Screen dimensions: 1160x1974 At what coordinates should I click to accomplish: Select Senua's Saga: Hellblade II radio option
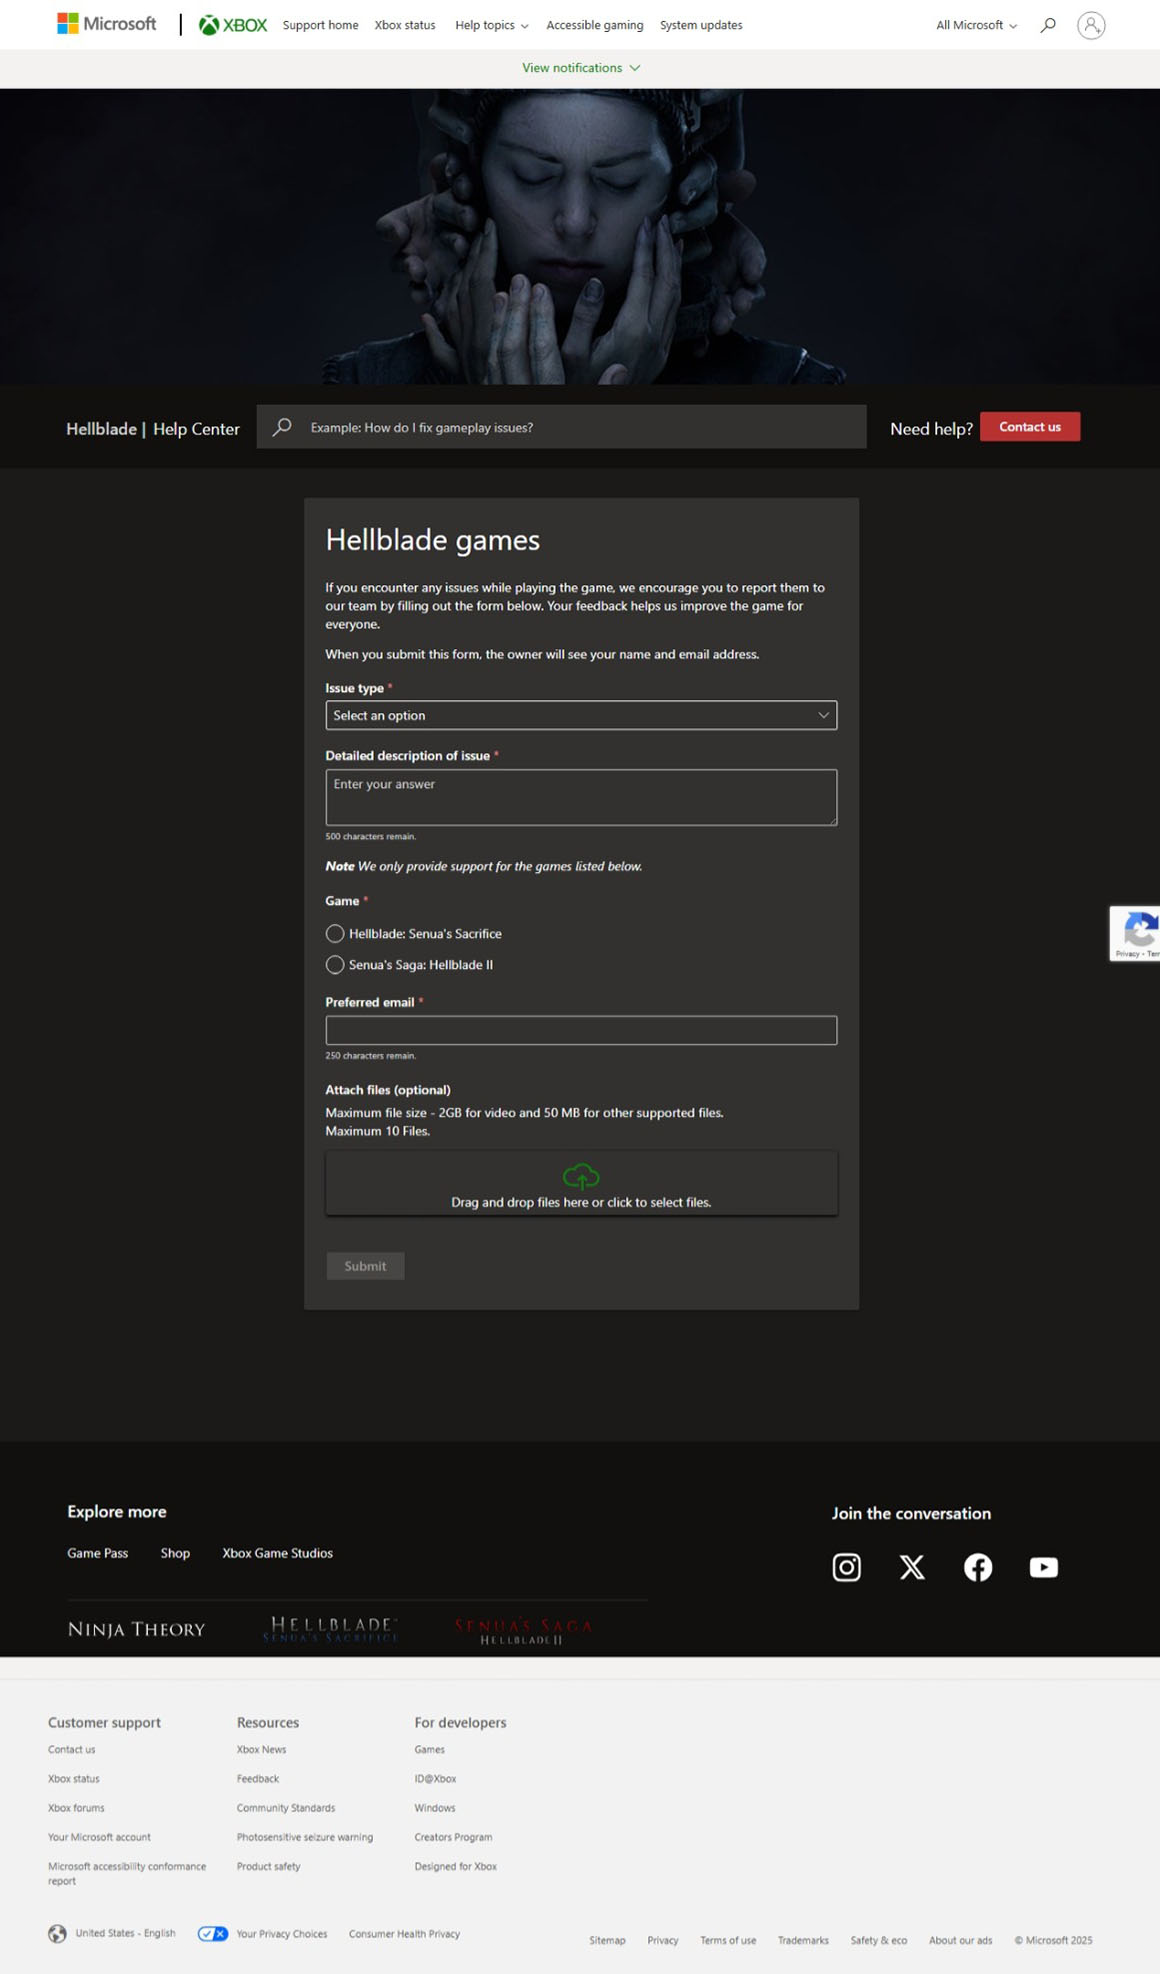click(335, 965)
